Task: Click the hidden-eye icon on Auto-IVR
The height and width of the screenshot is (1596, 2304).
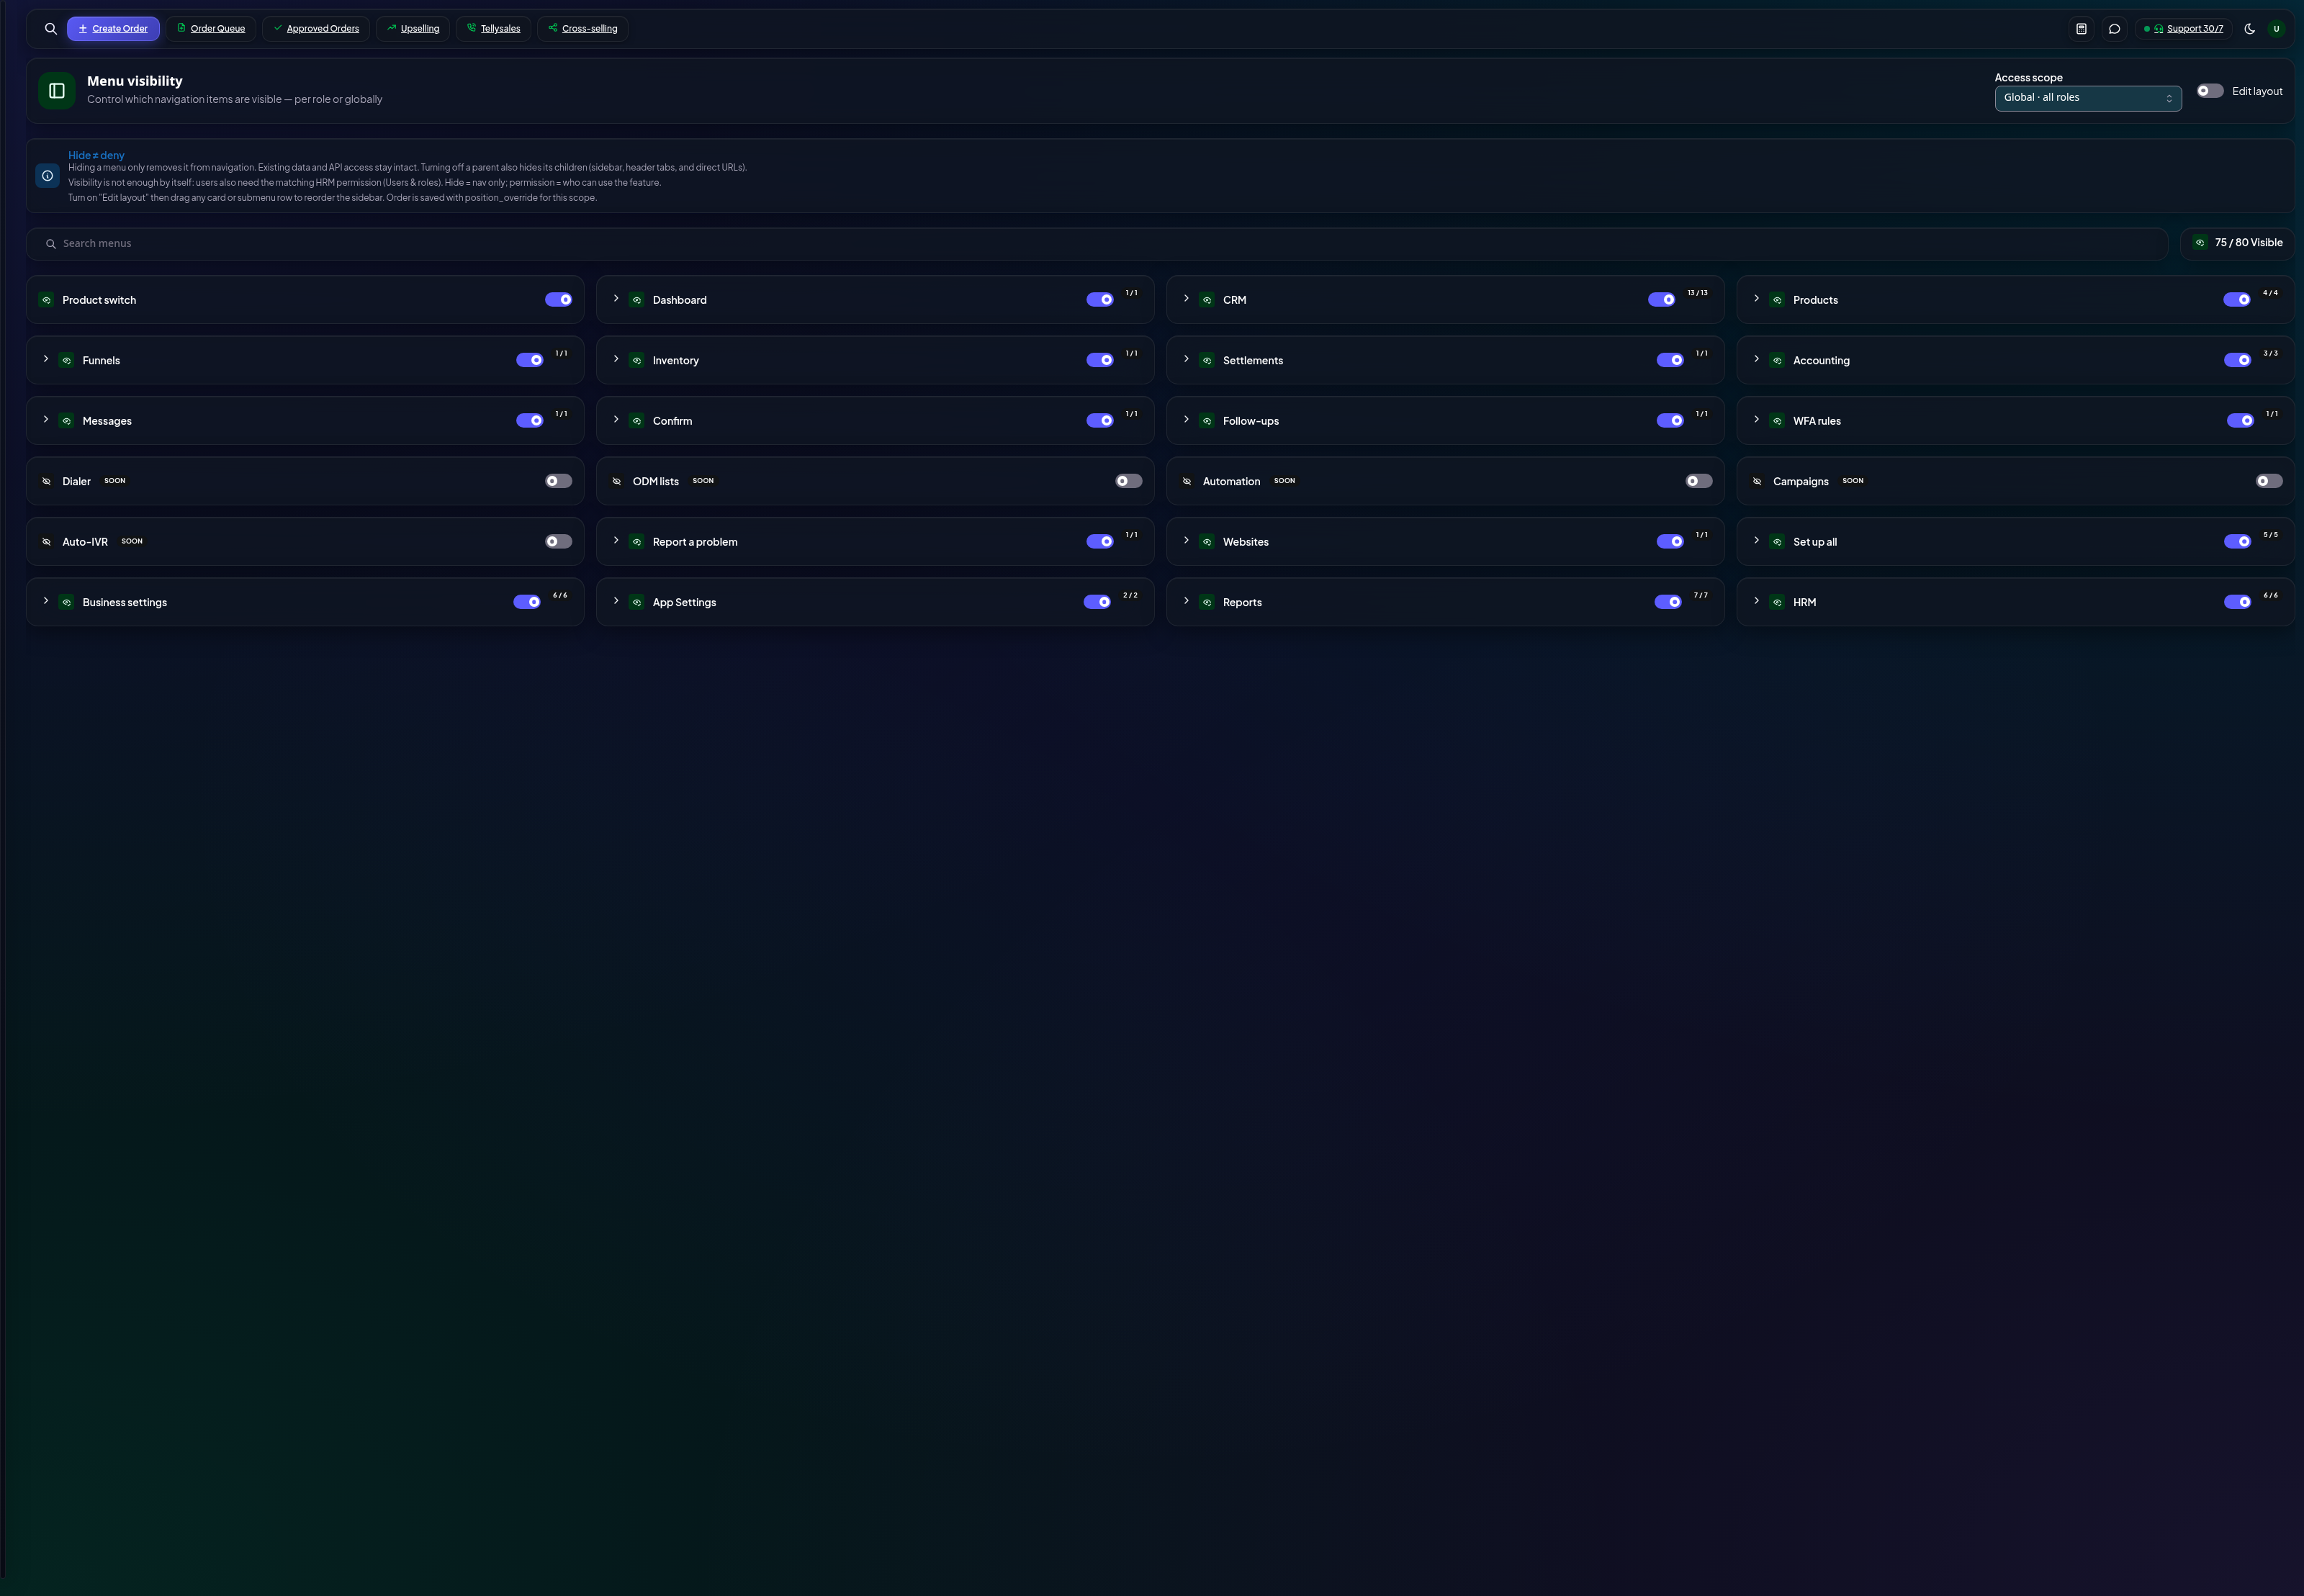Action: [x=46, y=542]
